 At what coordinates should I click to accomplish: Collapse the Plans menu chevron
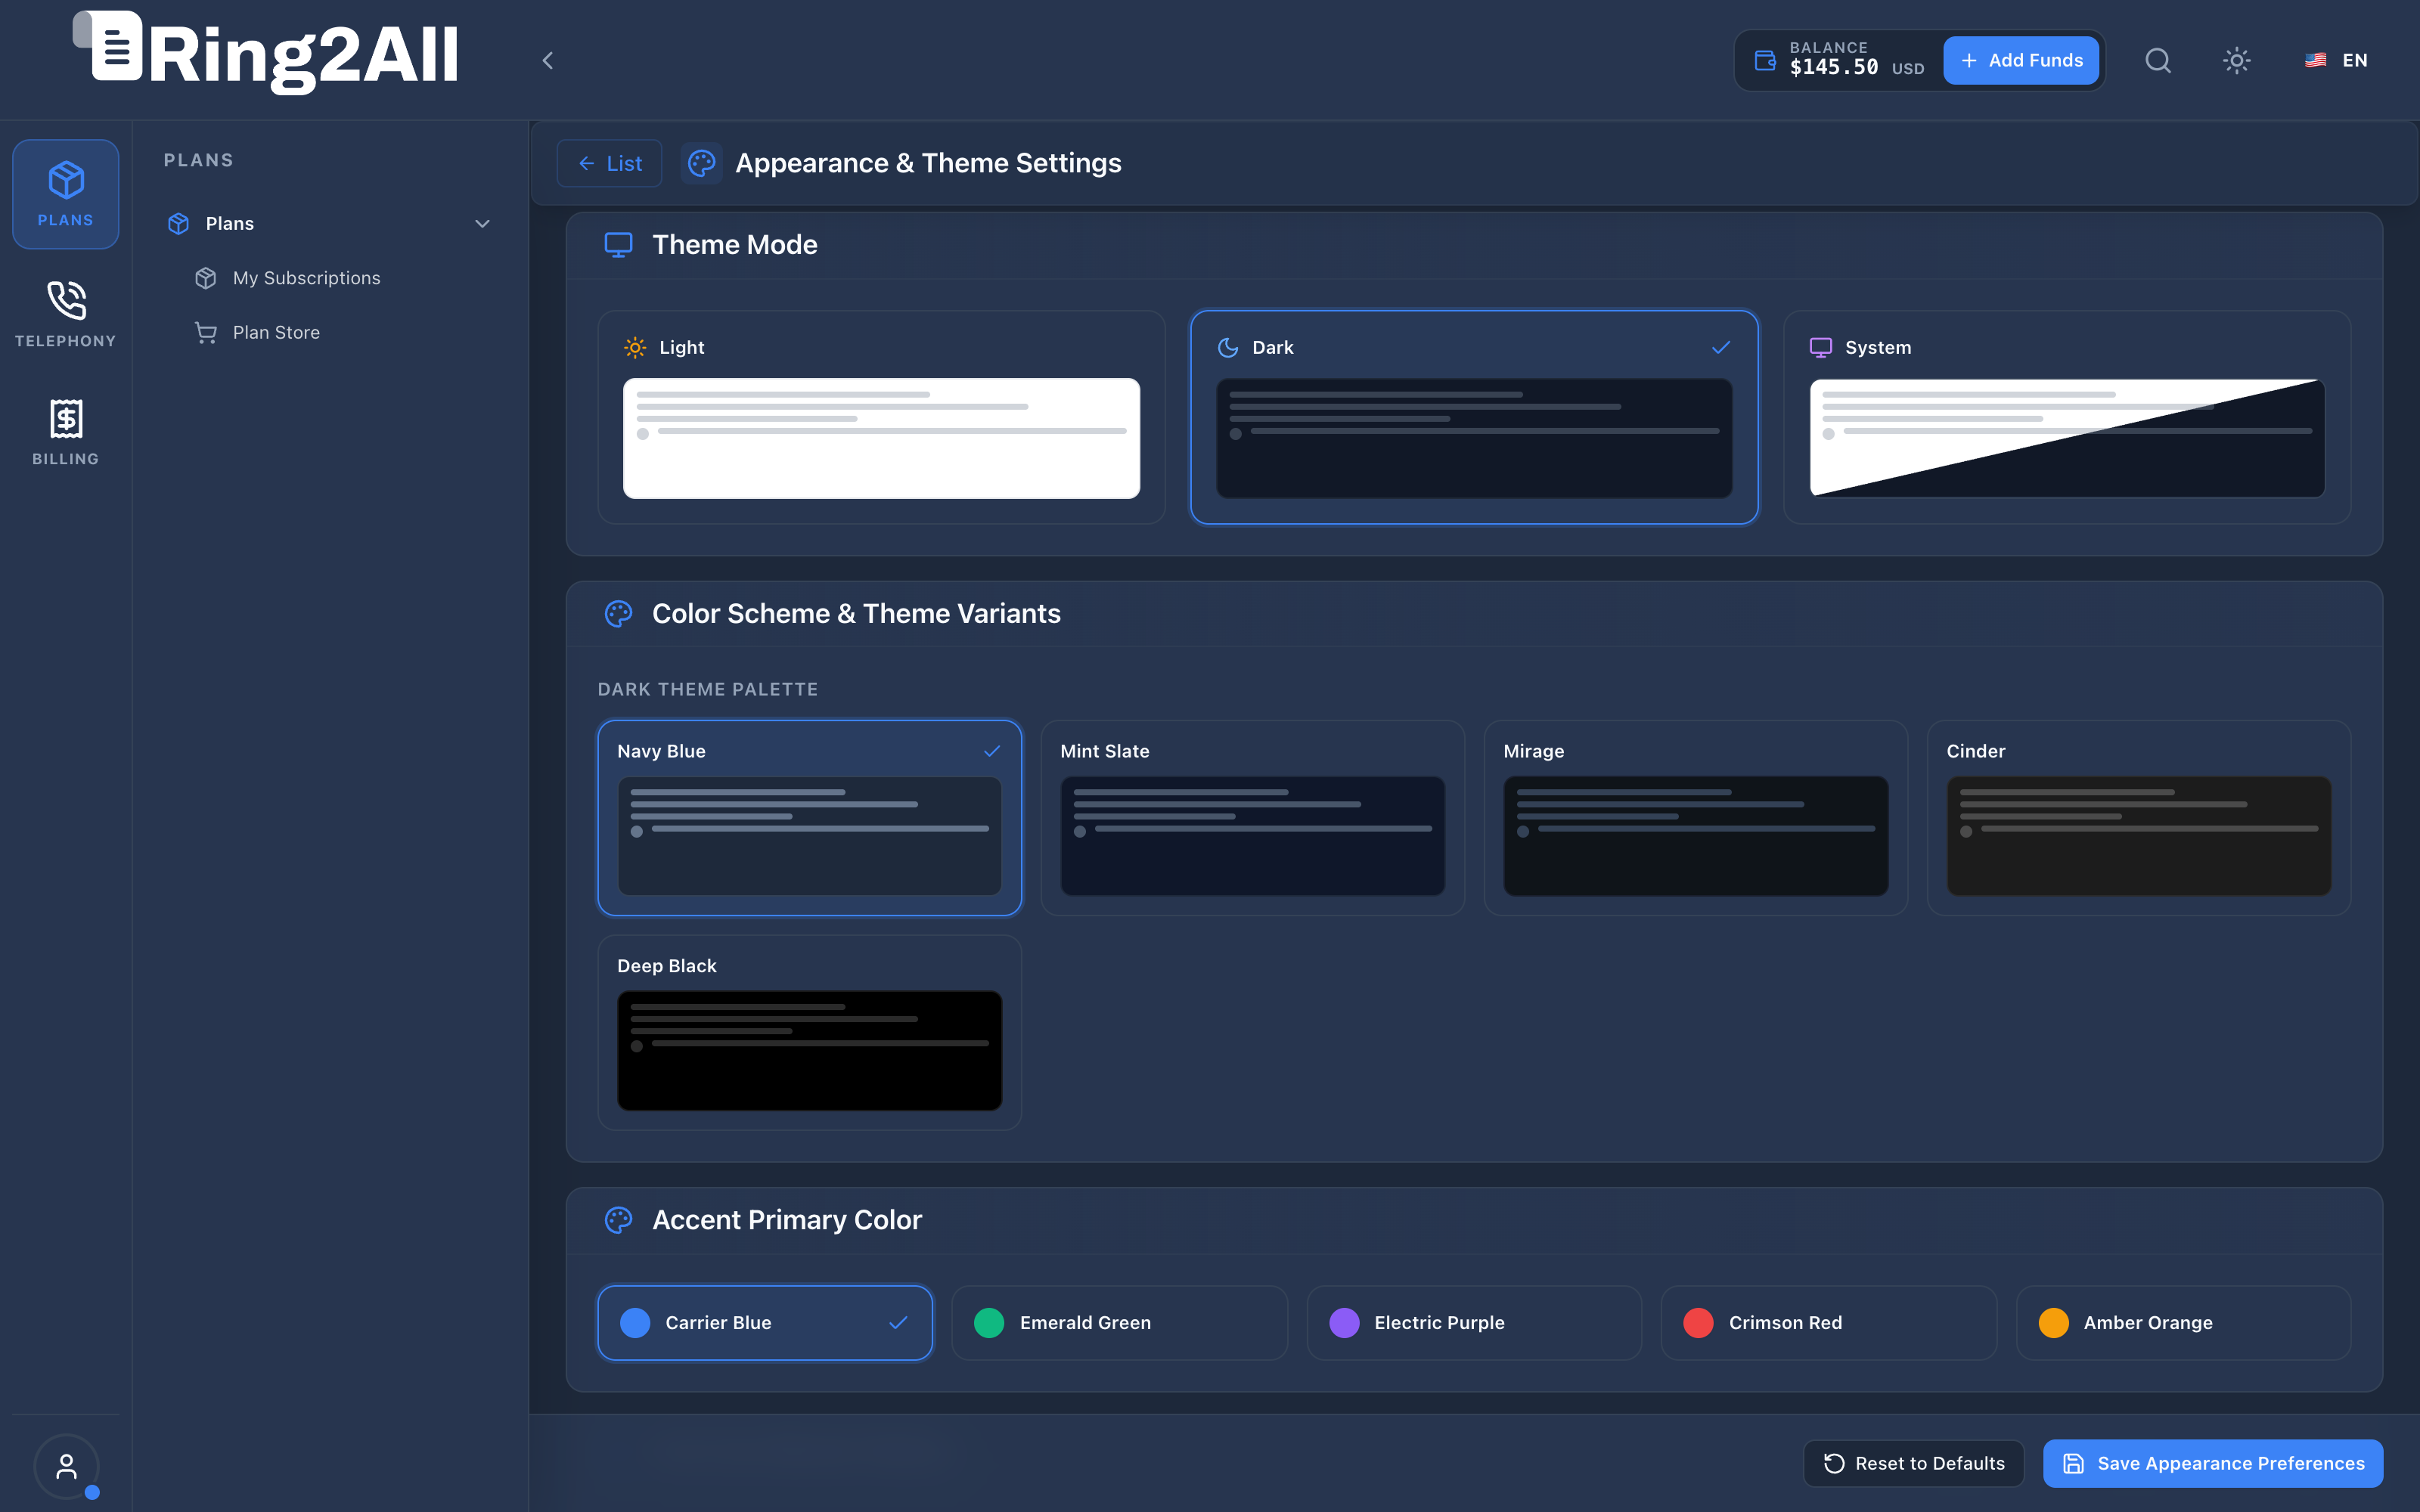pos(482,224)
